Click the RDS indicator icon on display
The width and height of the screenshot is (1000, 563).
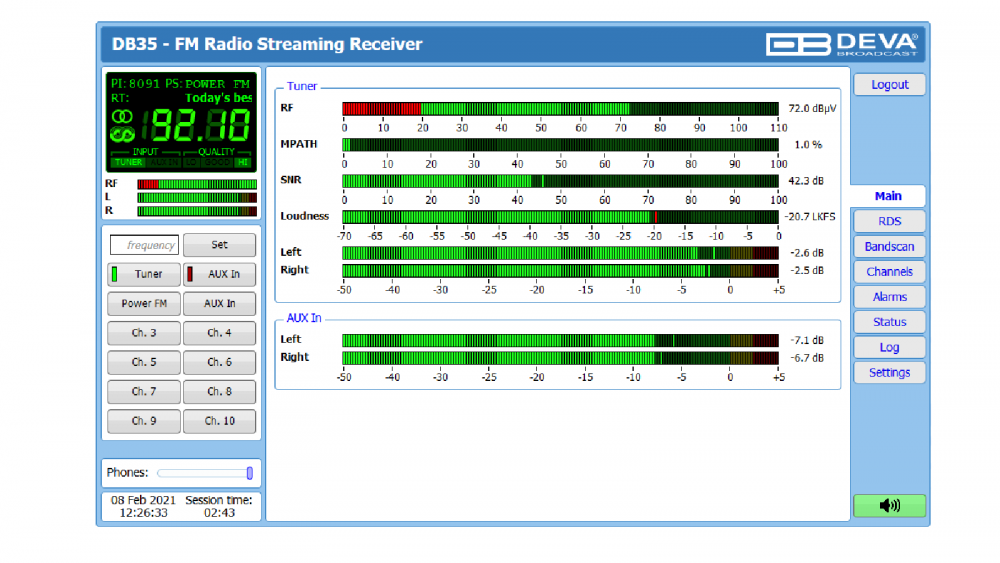122,135
